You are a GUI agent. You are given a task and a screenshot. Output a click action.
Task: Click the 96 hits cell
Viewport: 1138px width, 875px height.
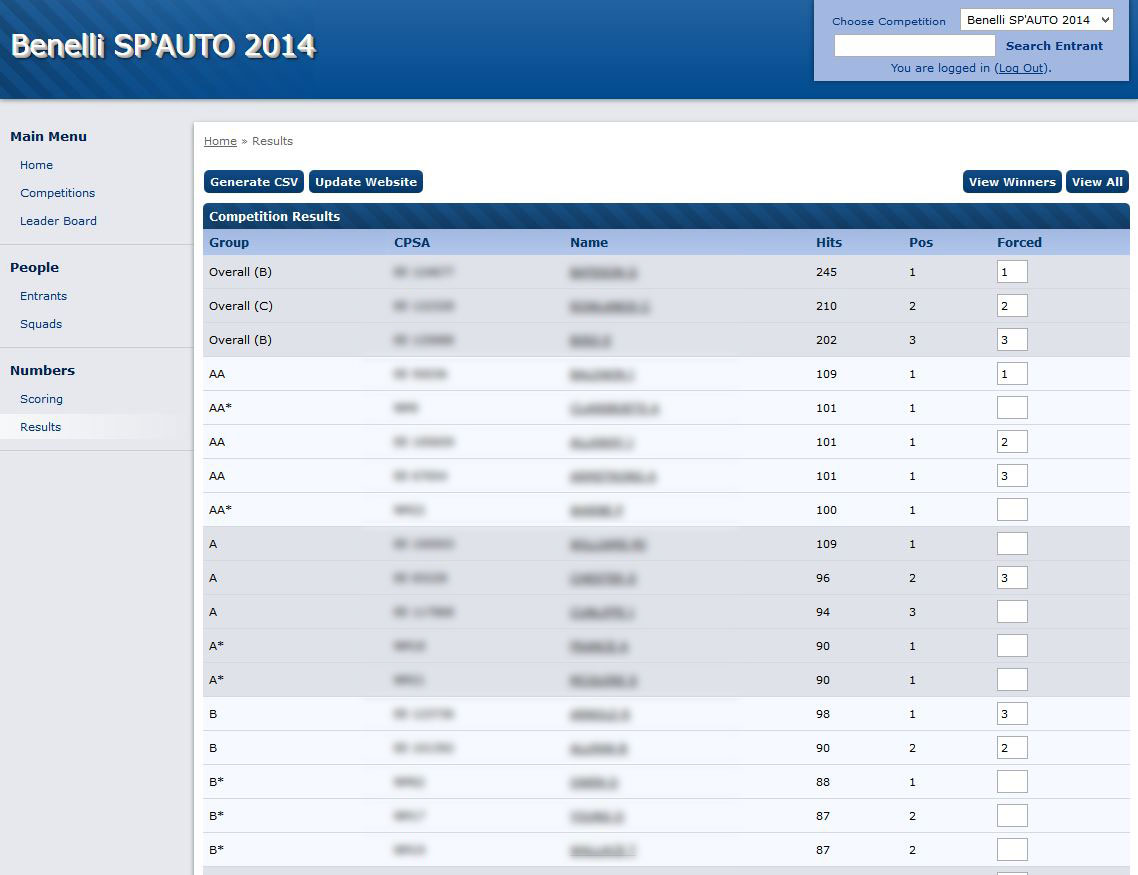tap(822, 578)
